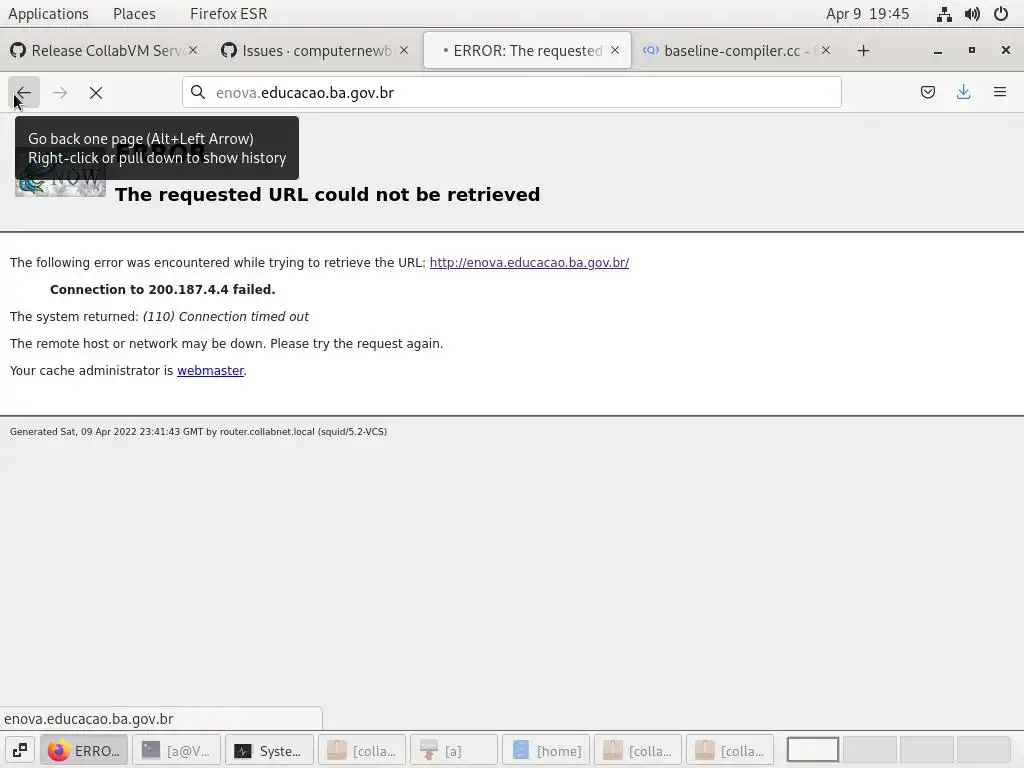The width and height of the screenshot is (1024, 768).
Task: Click the webmaster link
Action: click(210, 370)
